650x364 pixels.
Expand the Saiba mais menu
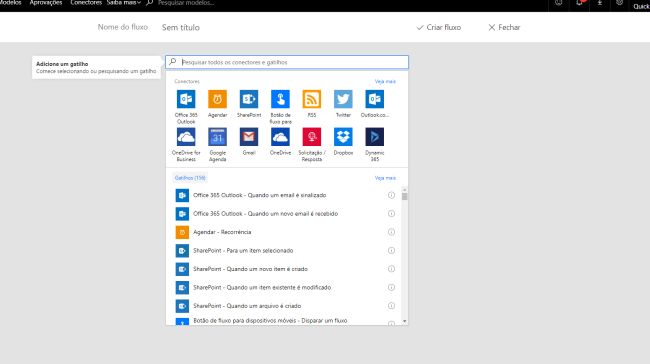pyautogui.click(x=124, y=2)
